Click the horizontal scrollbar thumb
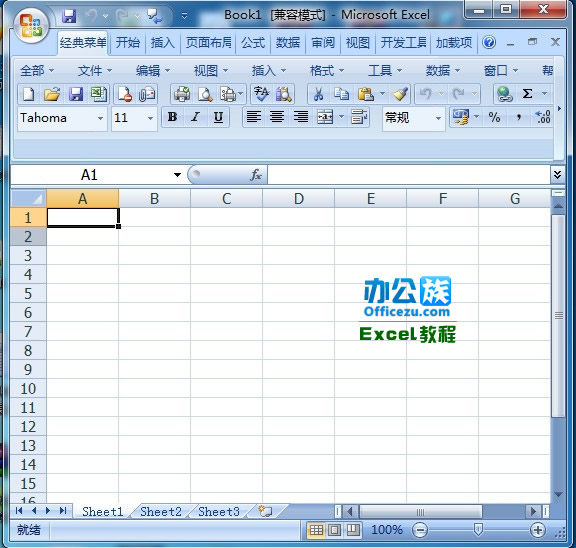576x548 pixels. [x=420, y=511]
